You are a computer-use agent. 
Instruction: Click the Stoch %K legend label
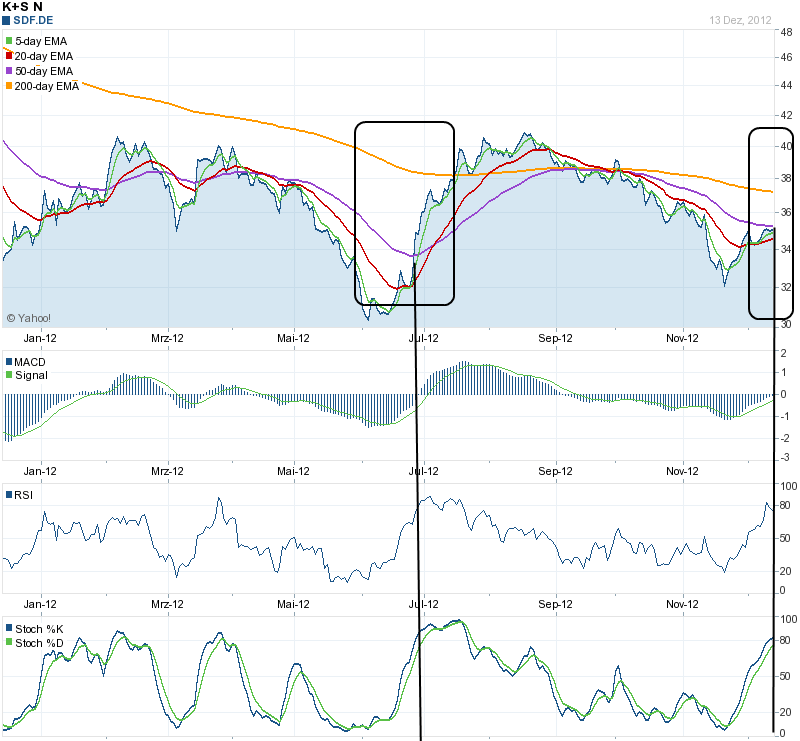(x=39, y=629)
